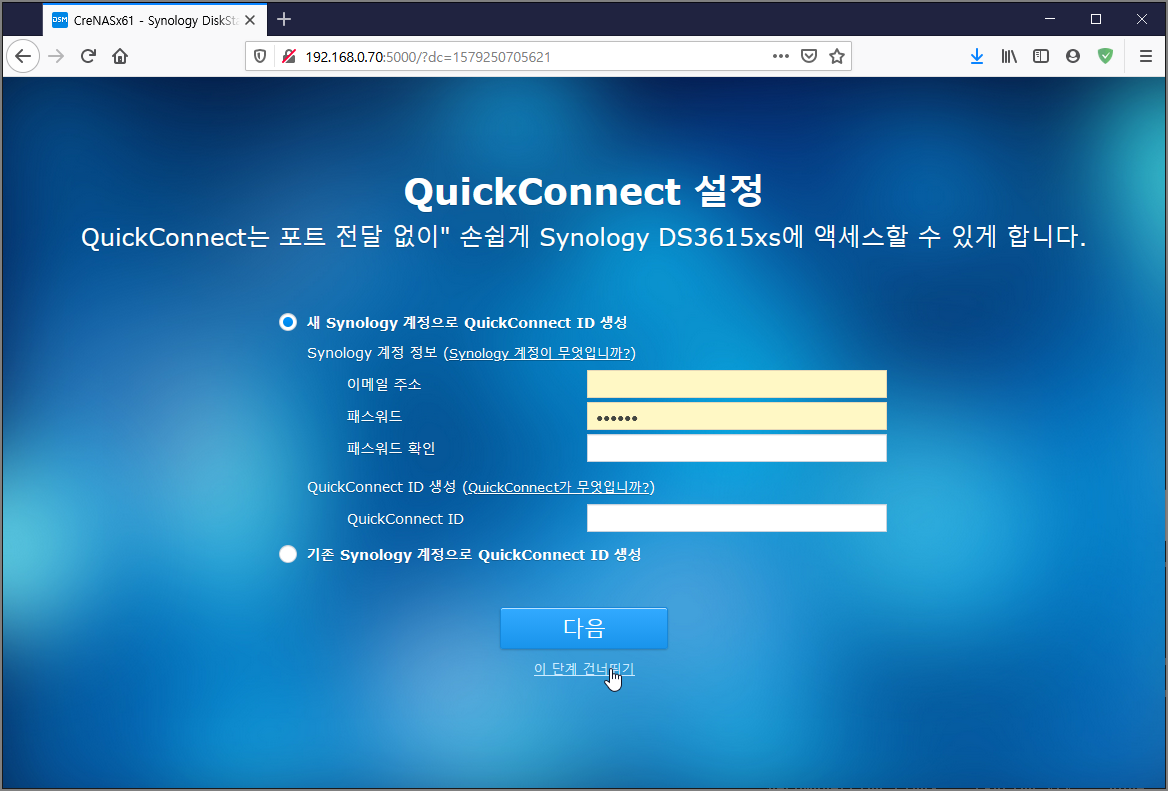
Task: Go back with the browser back arrow
Action: (23, 57)
